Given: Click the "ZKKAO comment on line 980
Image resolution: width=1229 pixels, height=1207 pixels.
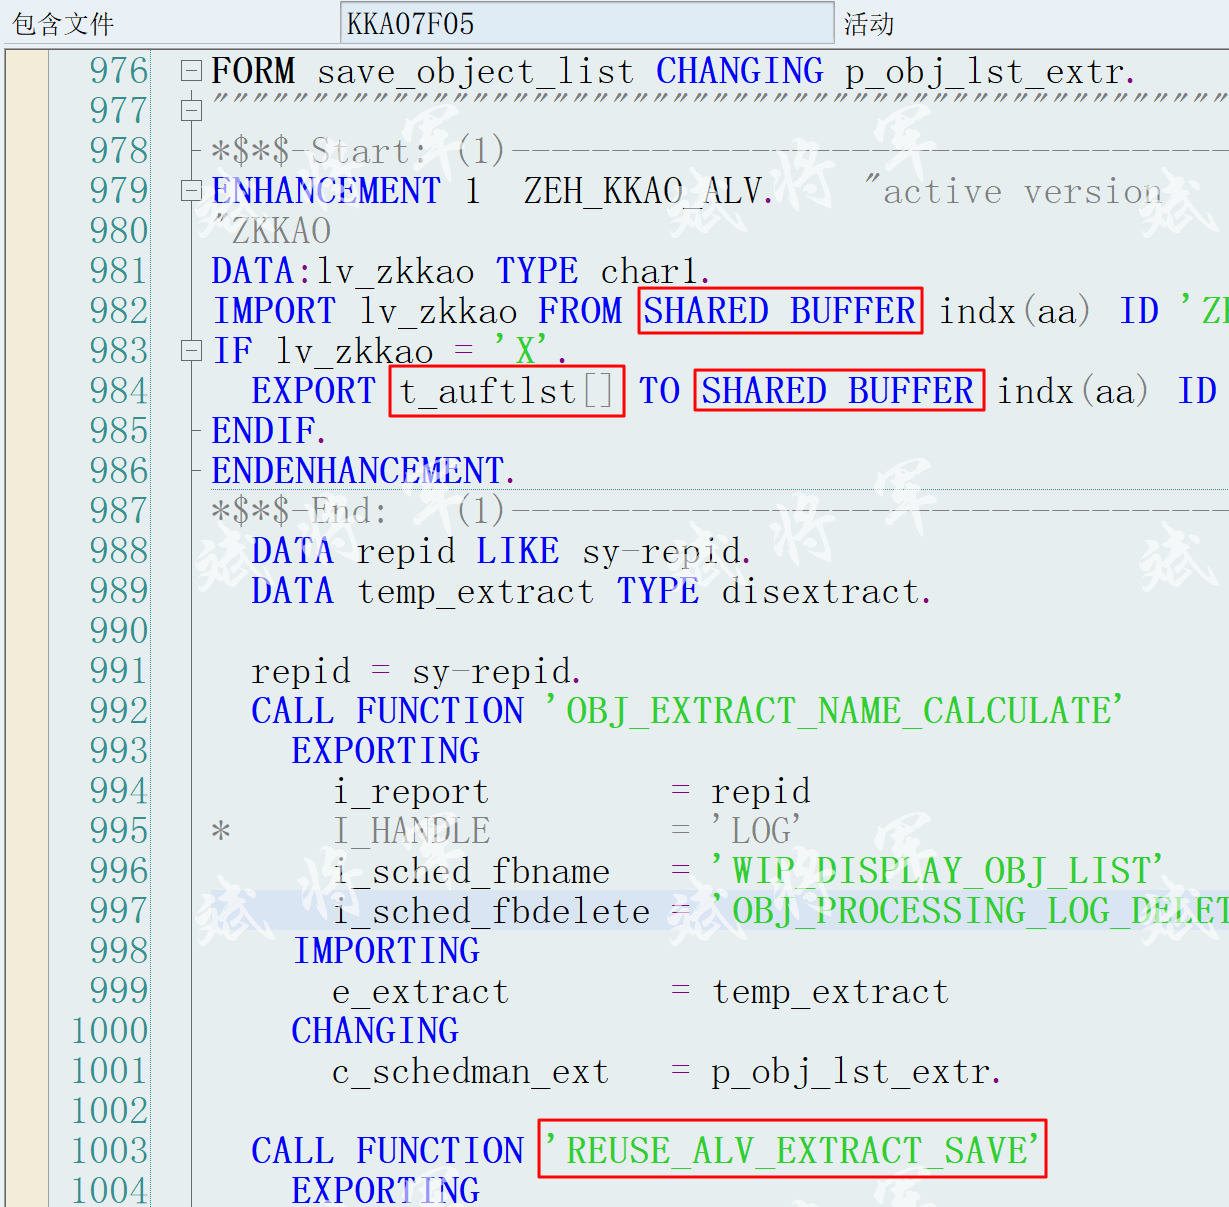Looking at the screenshot, I should tap(271, 231).
